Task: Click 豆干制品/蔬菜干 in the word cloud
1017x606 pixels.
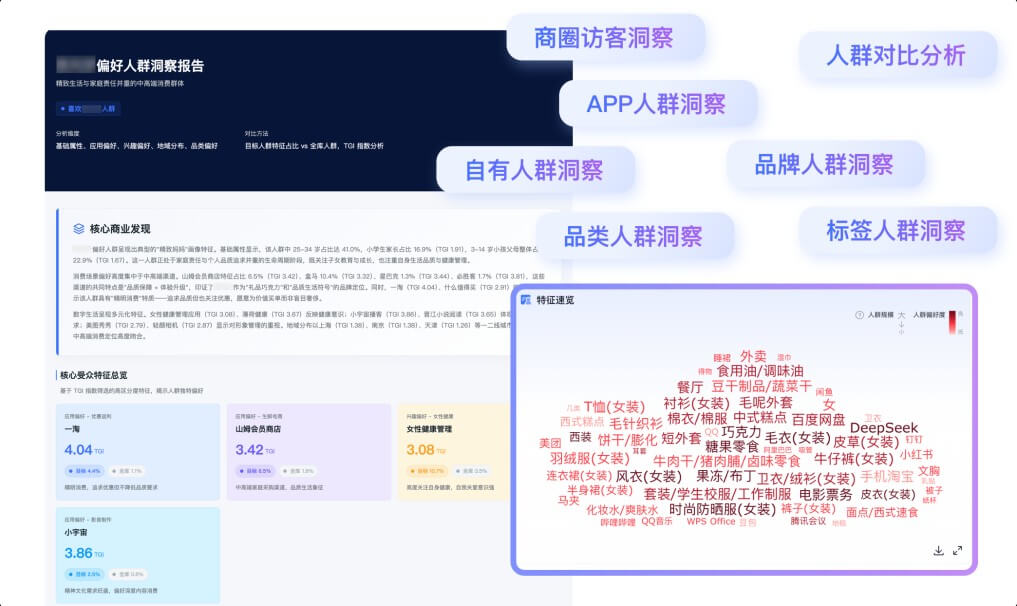Action: pyautogui.click(x=761, y=386)
